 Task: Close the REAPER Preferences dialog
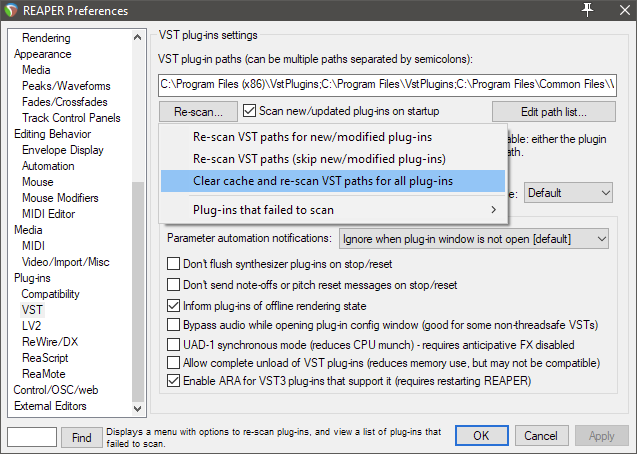(x=625, y=10)
